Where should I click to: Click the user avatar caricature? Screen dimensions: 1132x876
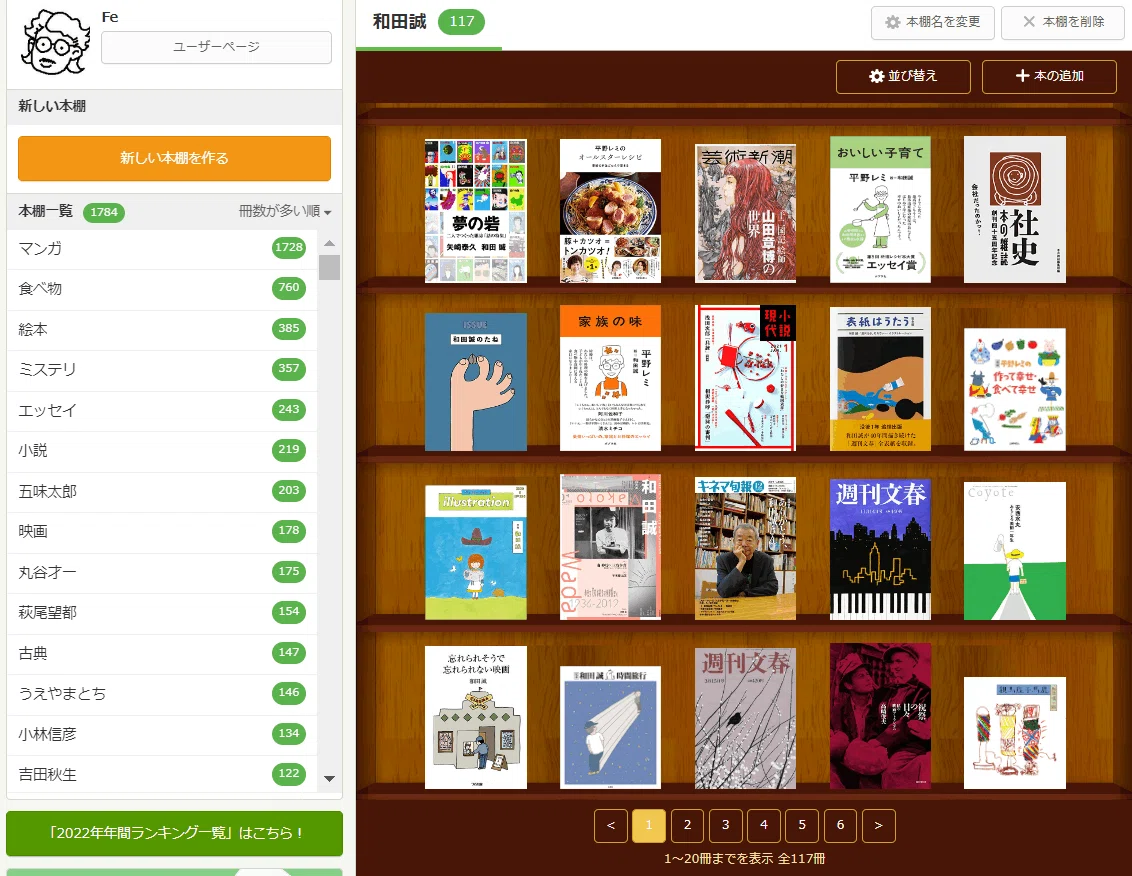click(x=56, y=43)
